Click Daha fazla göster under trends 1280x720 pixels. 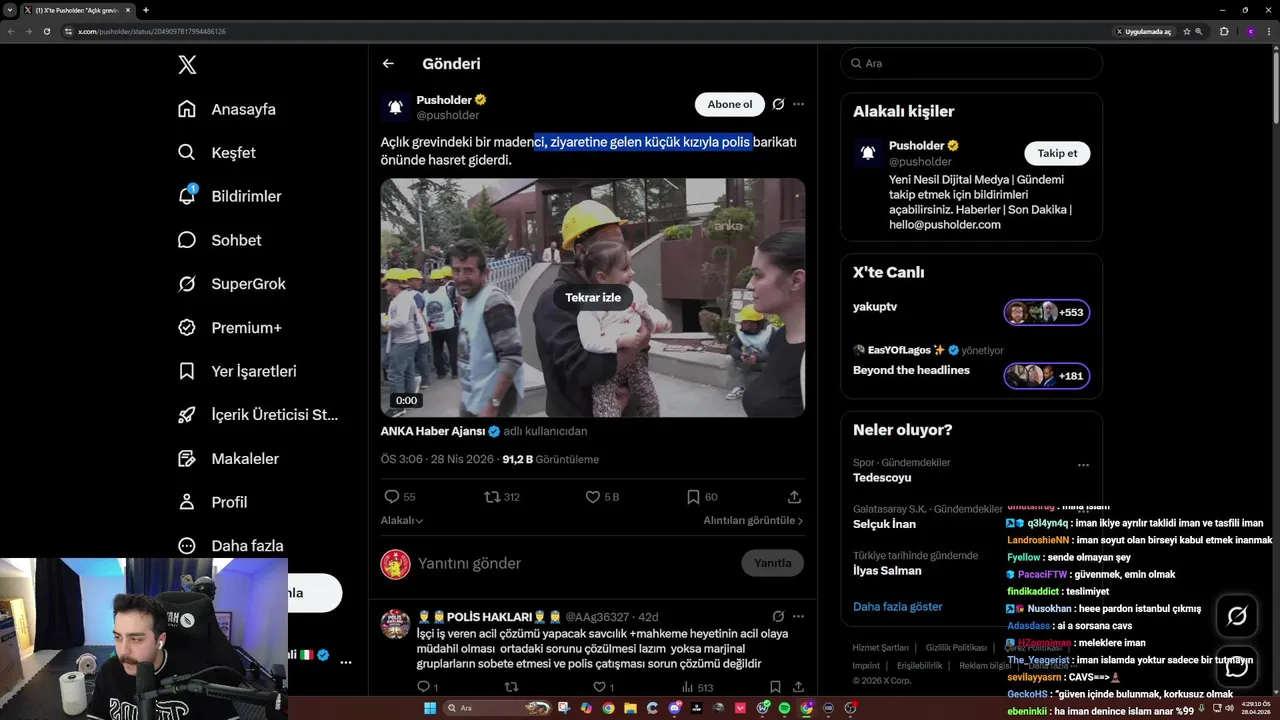(x=898, y=606)
